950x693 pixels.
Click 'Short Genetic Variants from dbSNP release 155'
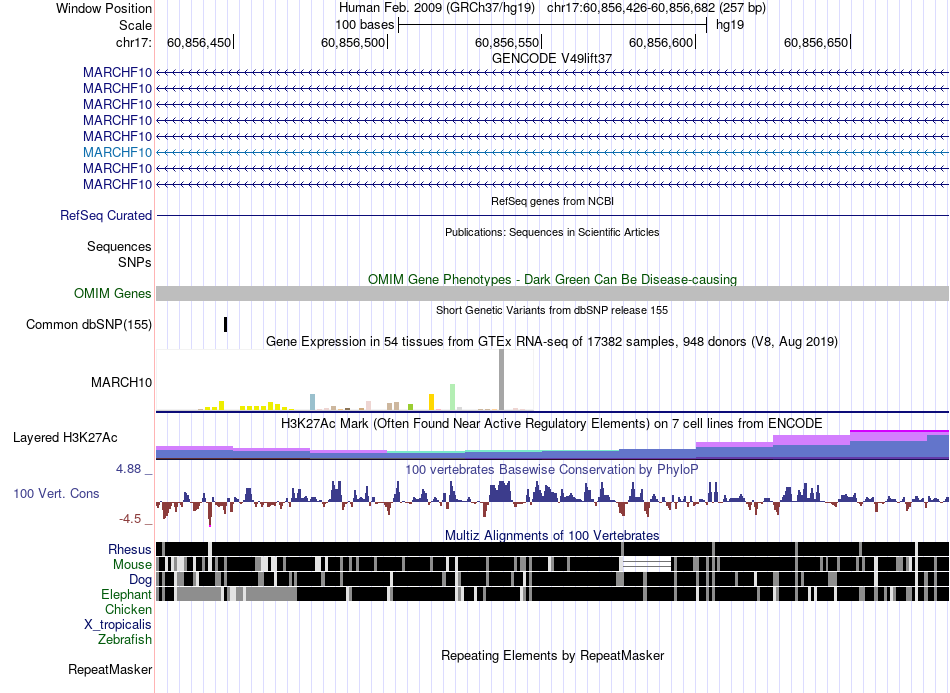click(x=552, y=310)
